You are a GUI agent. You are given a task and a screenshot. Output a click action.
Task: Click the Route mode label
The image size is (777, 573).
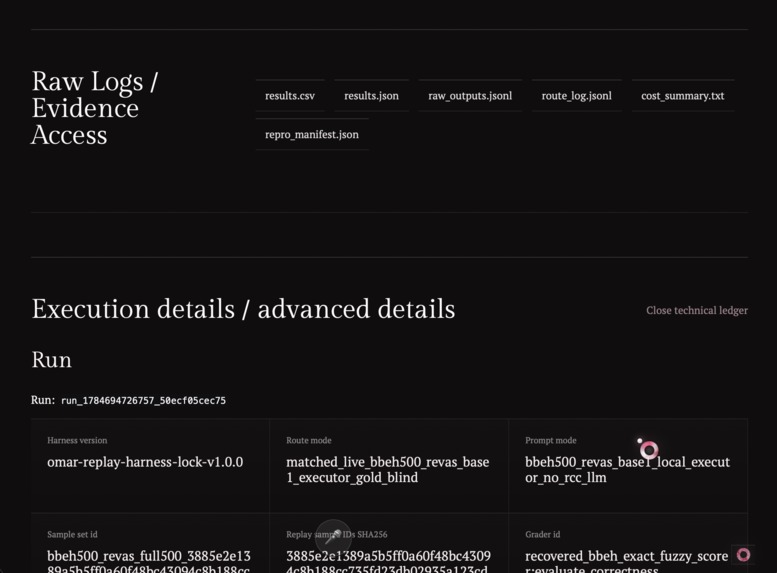(x=309, y=440)
